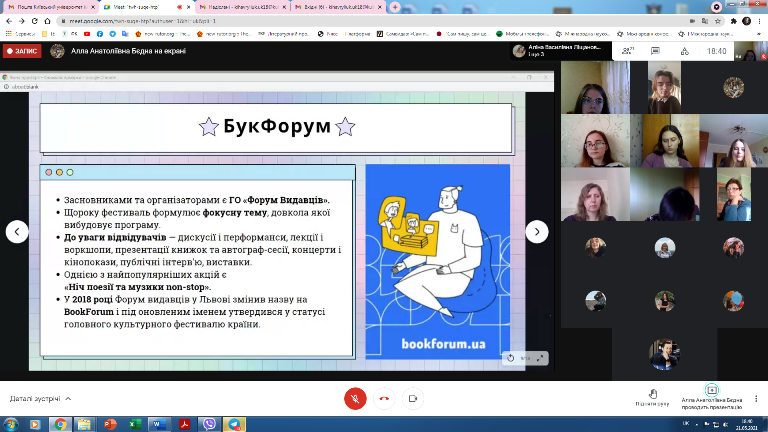Unmute the microphone in the meeting
This screenshot has width=768, height=432.
pos(355,399)
